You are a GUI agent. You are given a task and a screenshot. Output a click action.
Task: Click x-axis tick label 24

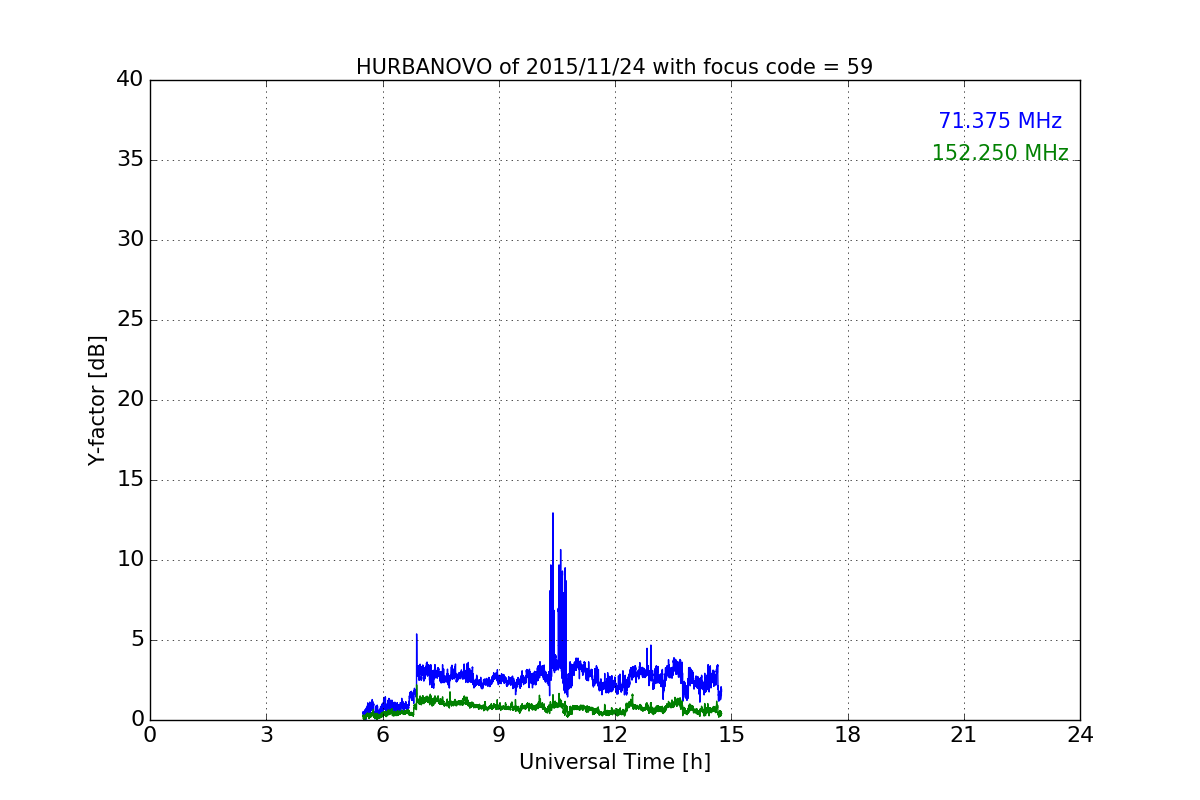1080,735
